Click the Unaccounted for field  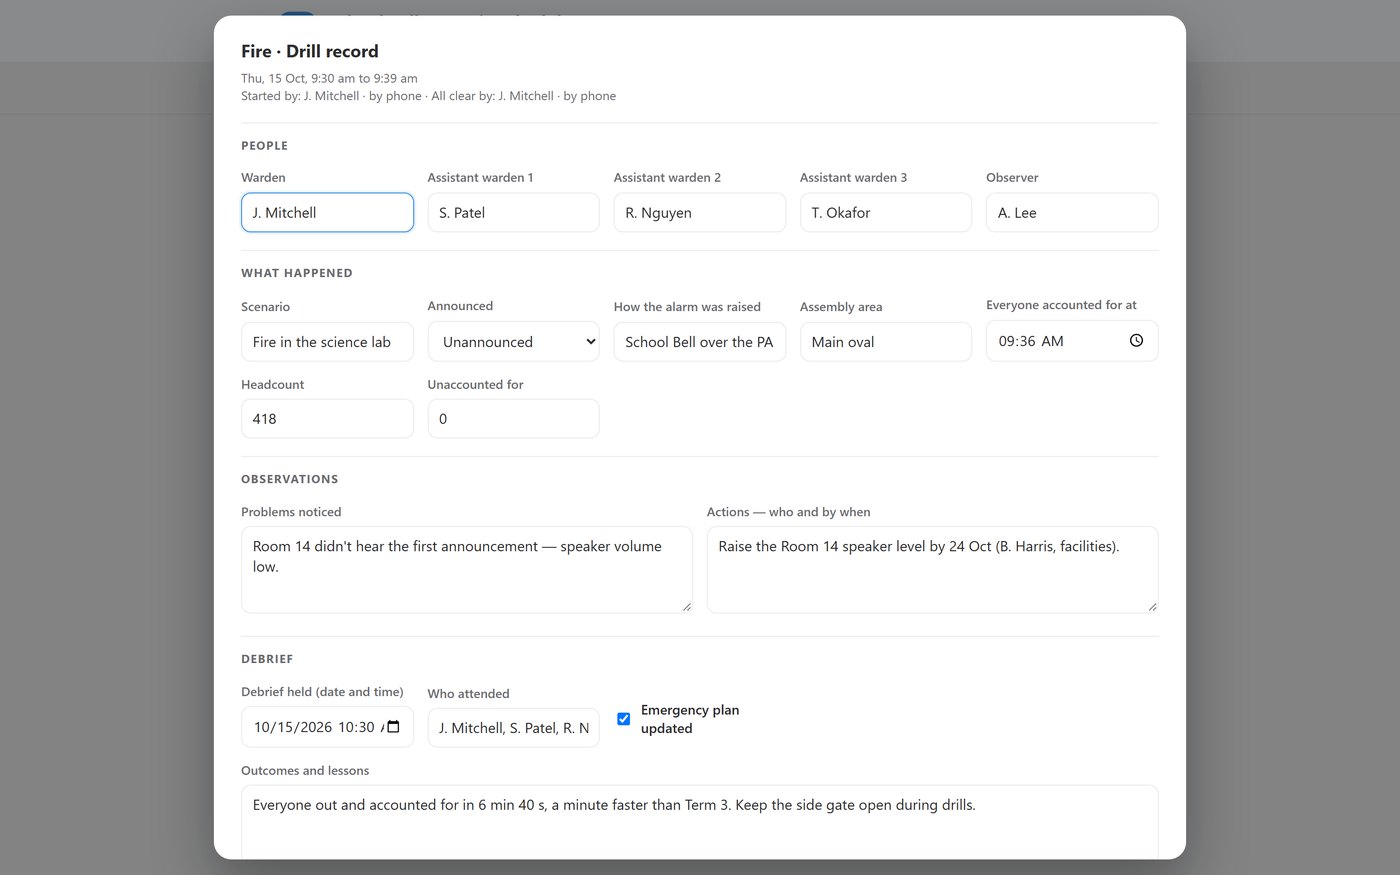513,419
